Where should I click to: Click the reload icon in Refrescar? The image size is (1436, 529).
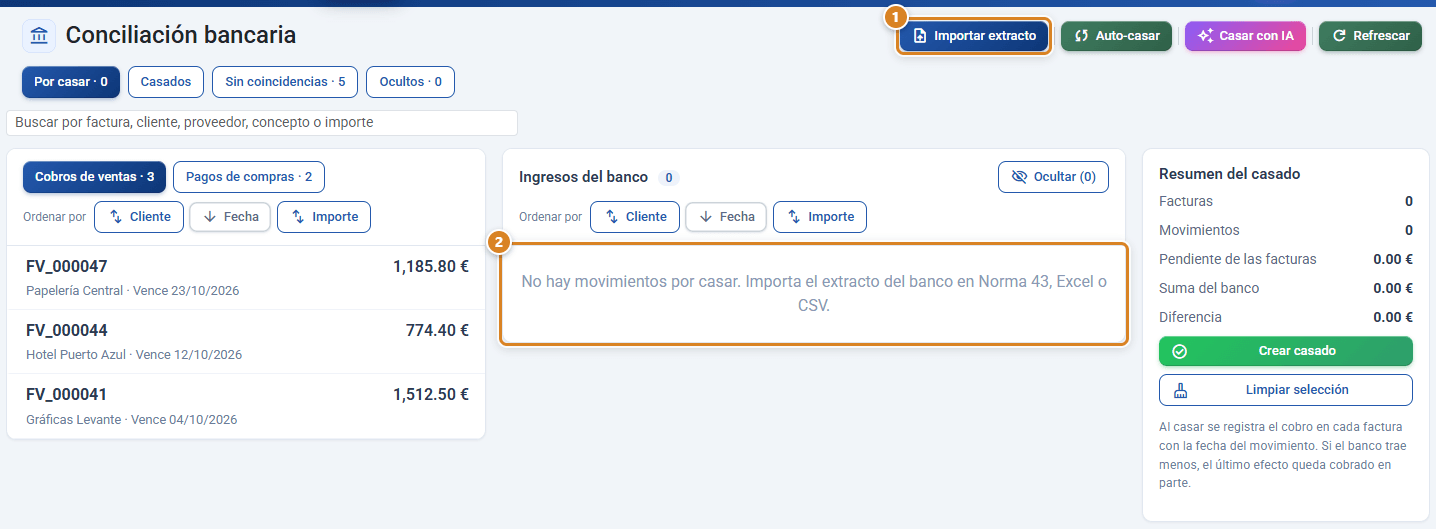1339,36
